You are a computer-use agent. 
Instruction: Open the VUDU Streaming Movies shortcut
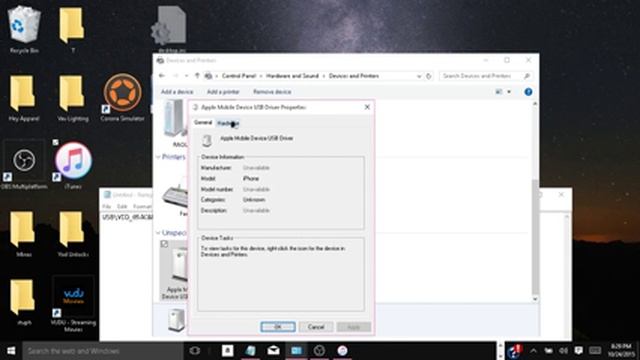click(73, 304)
